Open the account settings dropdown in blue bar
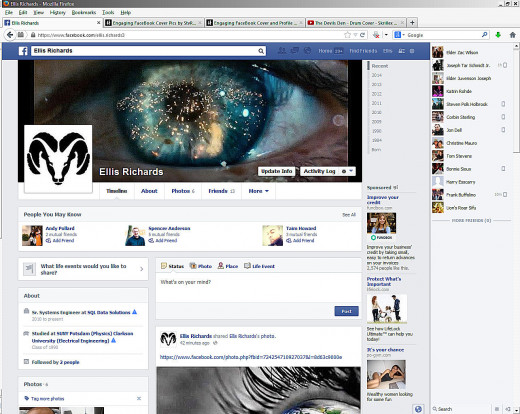Viewport: 520px width, 414px height. point(412,51)
